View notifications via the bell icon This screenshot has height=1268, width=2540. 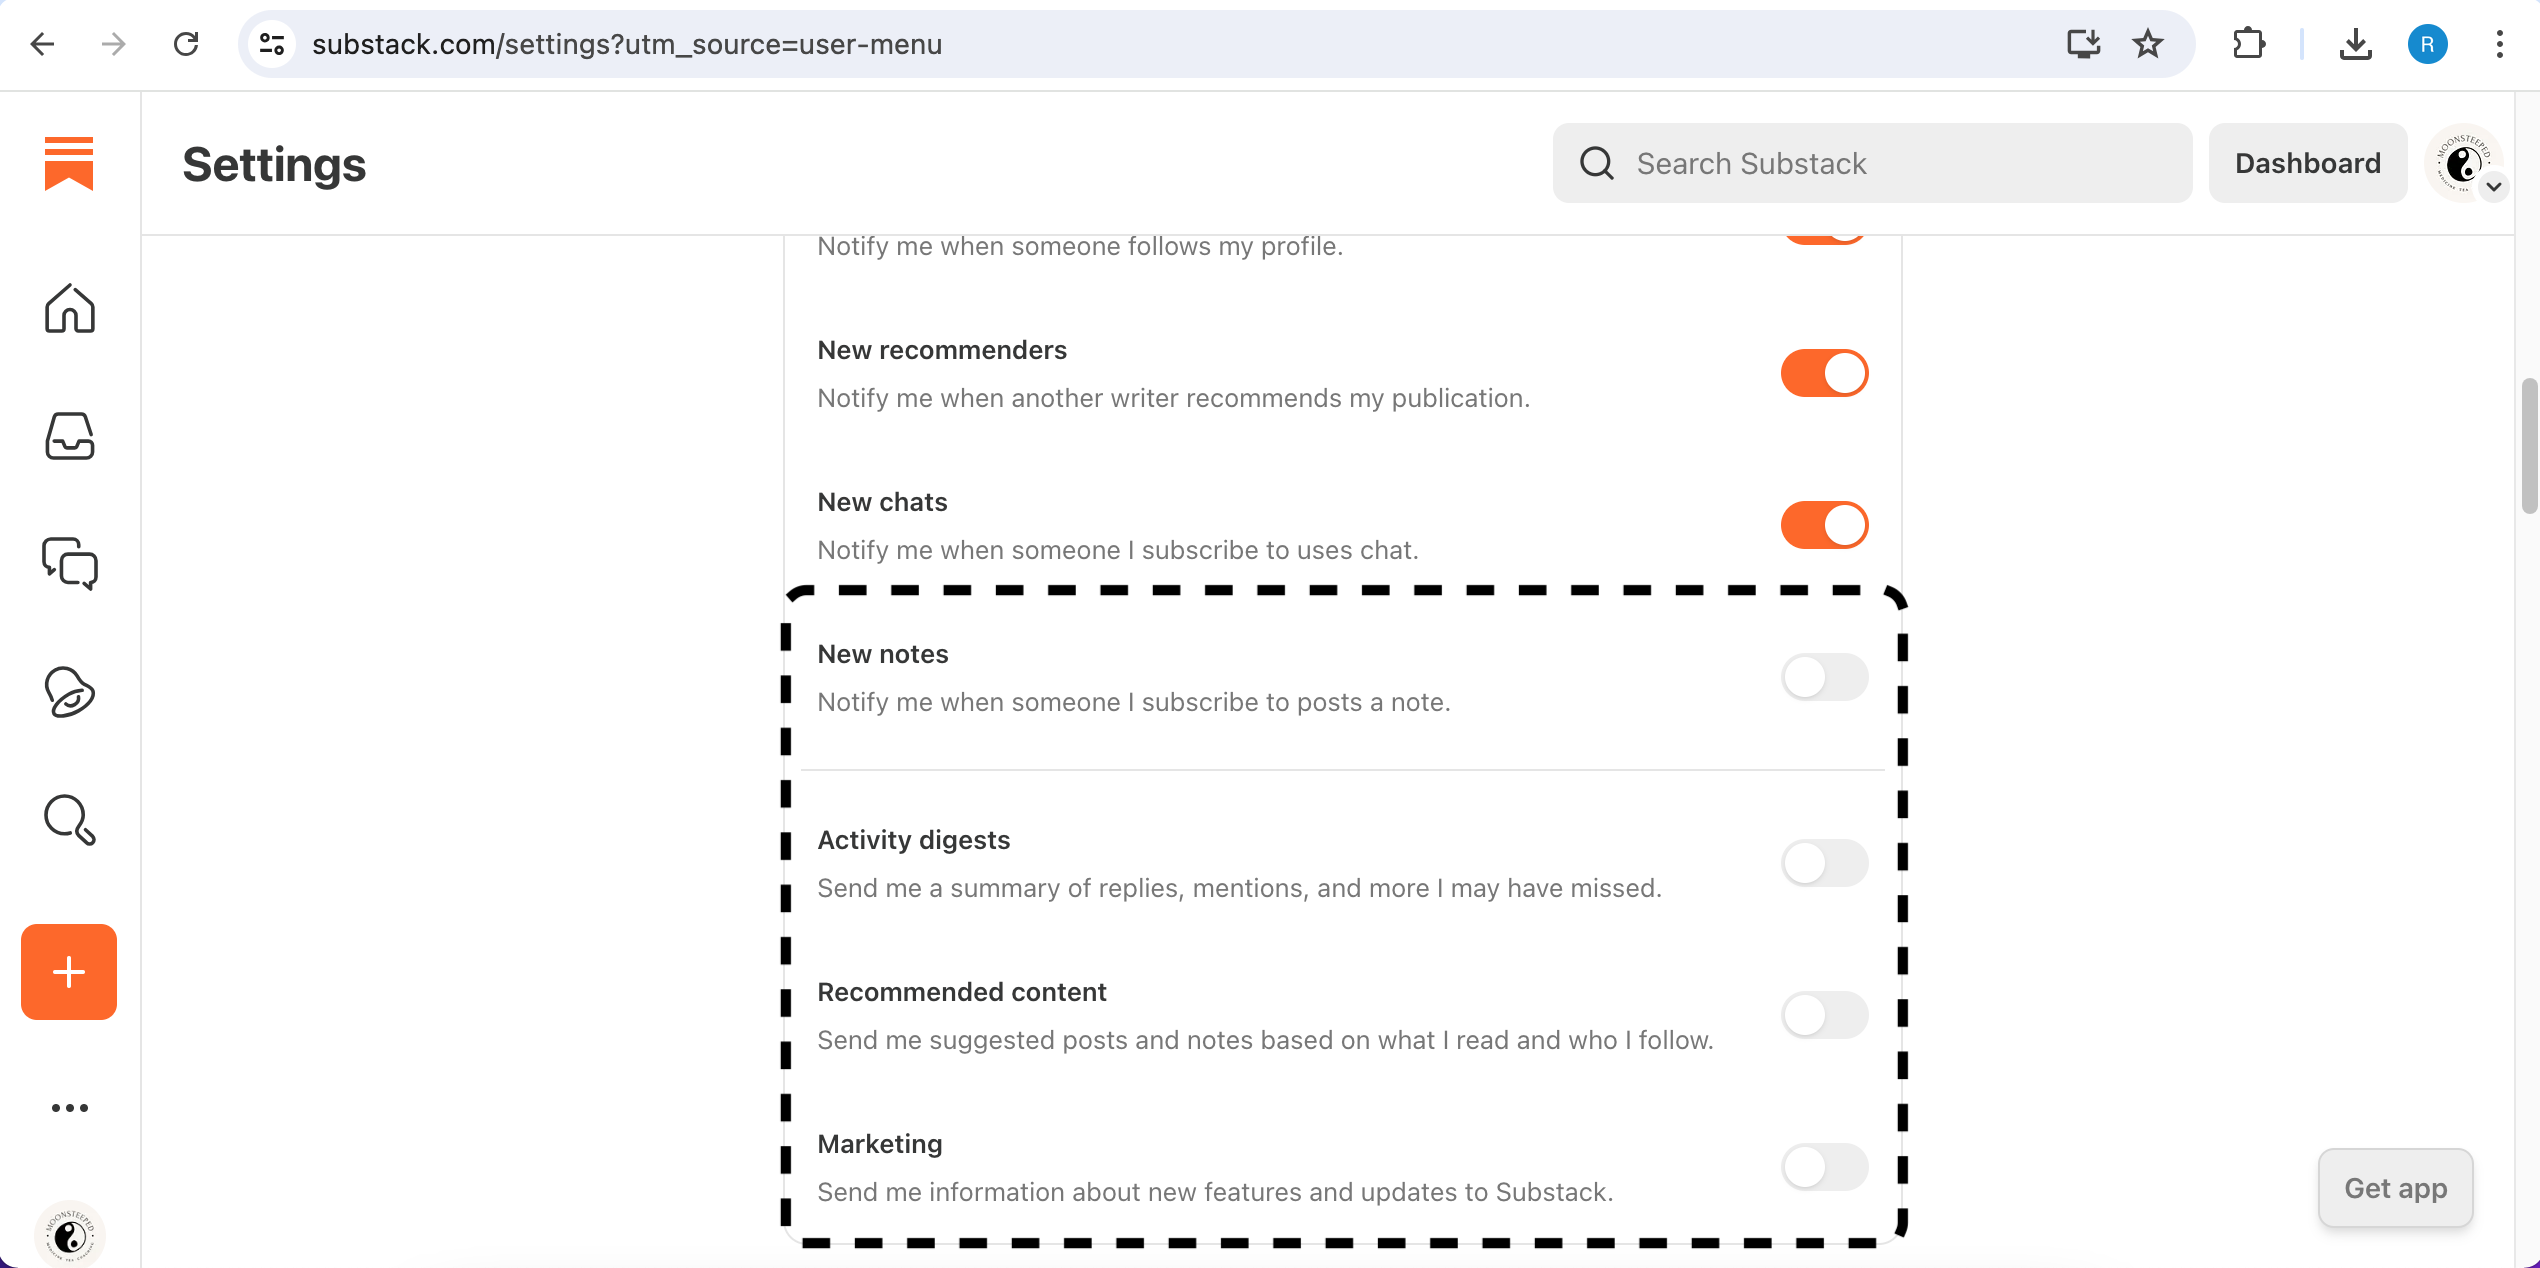pos(68,692)
